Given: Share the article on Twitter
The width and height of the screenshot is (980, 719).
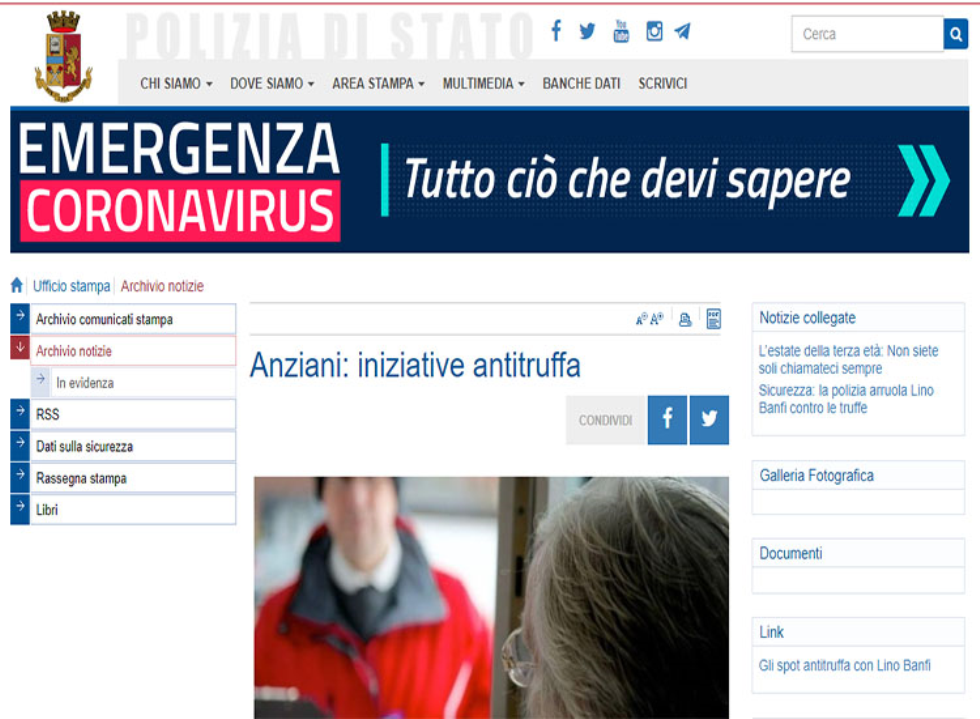Looking at the screenshot, I should click(709, 420).
